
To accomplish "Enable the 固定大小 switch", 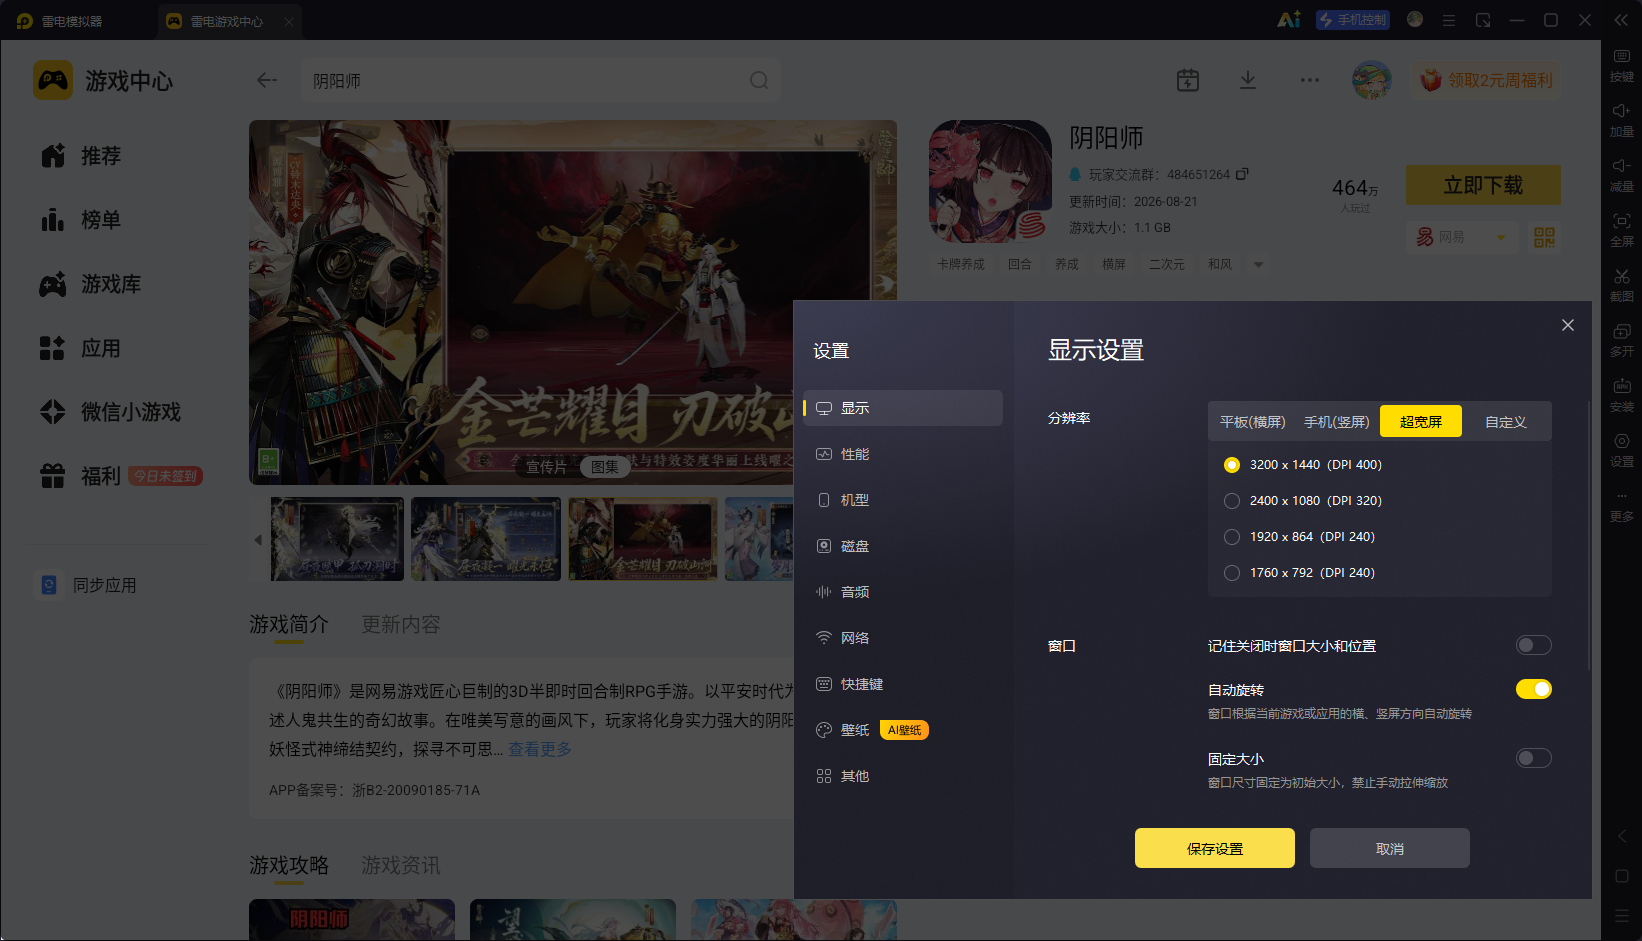I will click(1534, 758).
